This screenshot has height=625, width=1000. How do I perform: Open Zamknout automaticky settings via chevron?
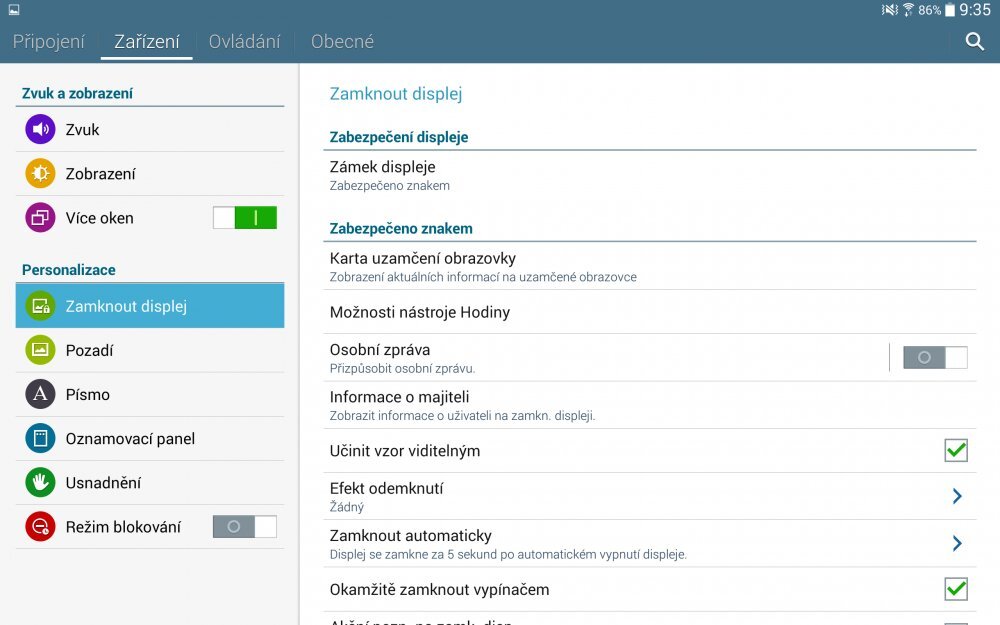point(956,542)
